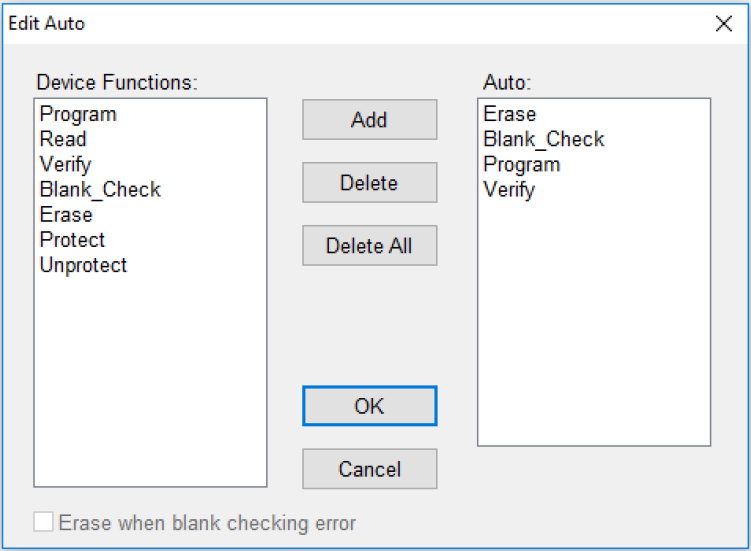Screen dimensions: 751x551
Task: Pick Blank_Check in Device Functions list
Action: coord(100,189)
